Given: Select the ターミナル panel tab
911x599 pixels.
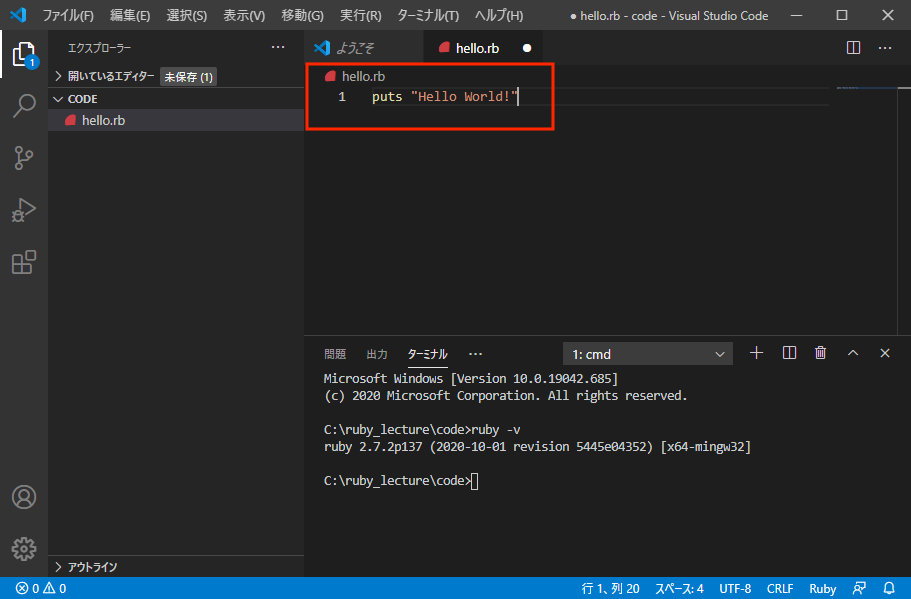Looking at the screenshot, I should coord(427,354).
